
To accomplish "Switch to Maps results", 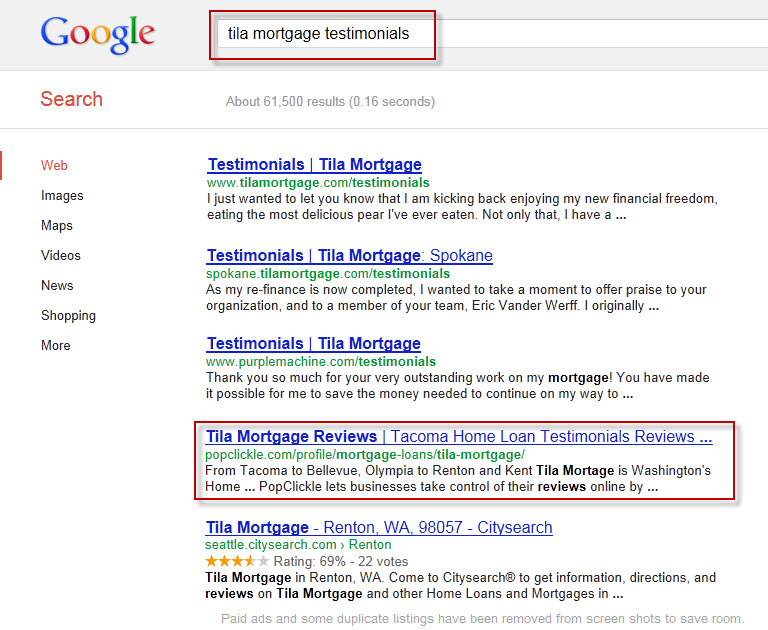I will [57, 225].
